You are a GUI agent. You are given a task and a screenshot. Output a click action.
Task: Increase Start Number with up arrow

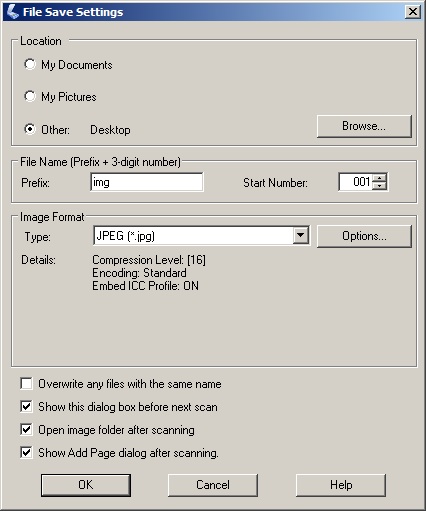point(379,178)
